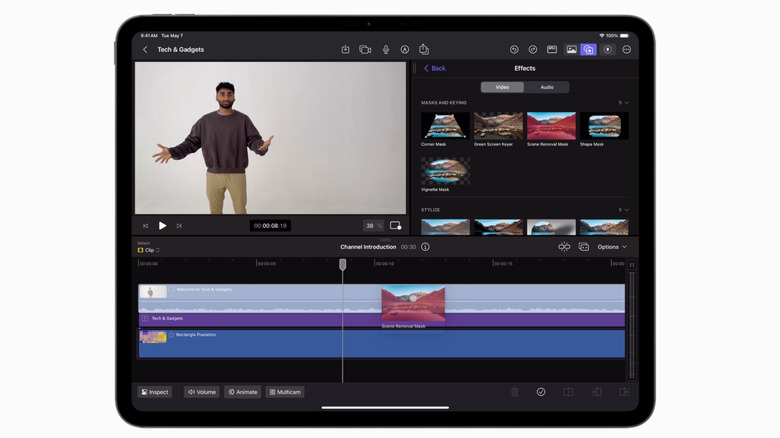
Task: Toggle the Multicam button
Action: point(285,392)
